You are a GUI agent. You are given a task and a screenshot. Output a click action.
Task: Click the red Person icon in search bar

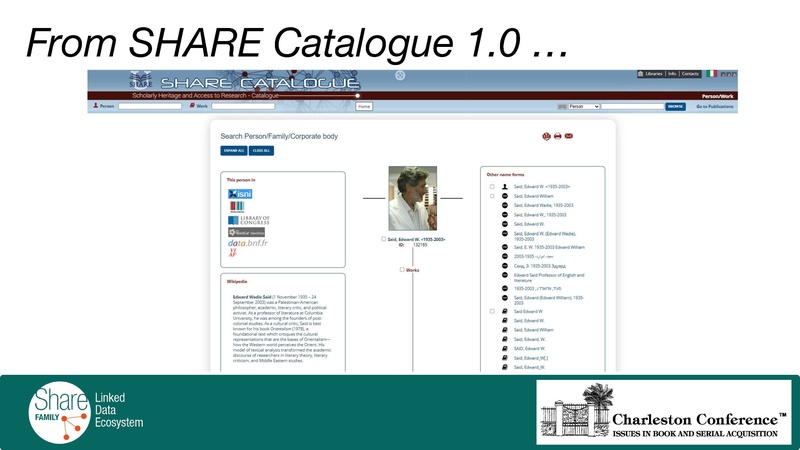(95, 106)
